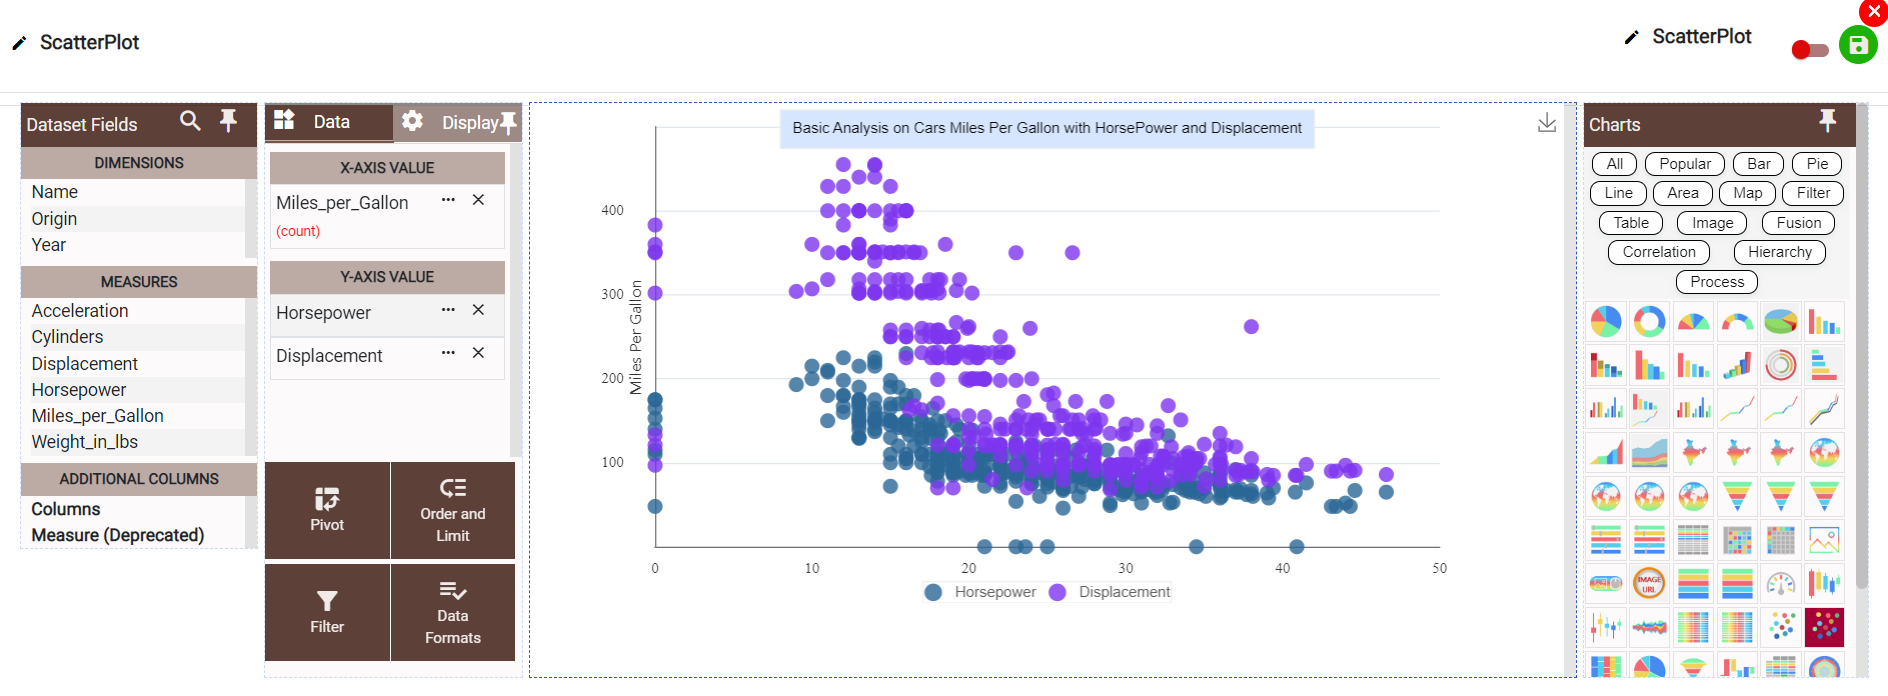Click the search icon in Dataset Fields
1888x696 pixels.
(189, 121)
